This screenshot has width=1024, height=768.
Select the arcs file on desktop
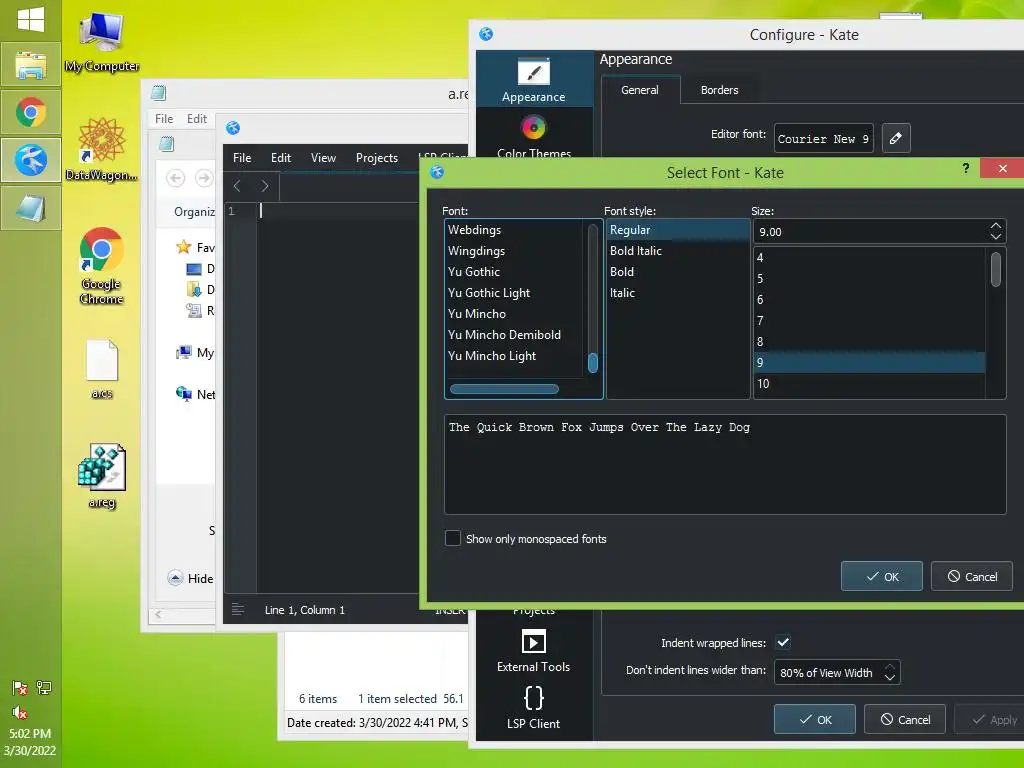pos(101,369)
